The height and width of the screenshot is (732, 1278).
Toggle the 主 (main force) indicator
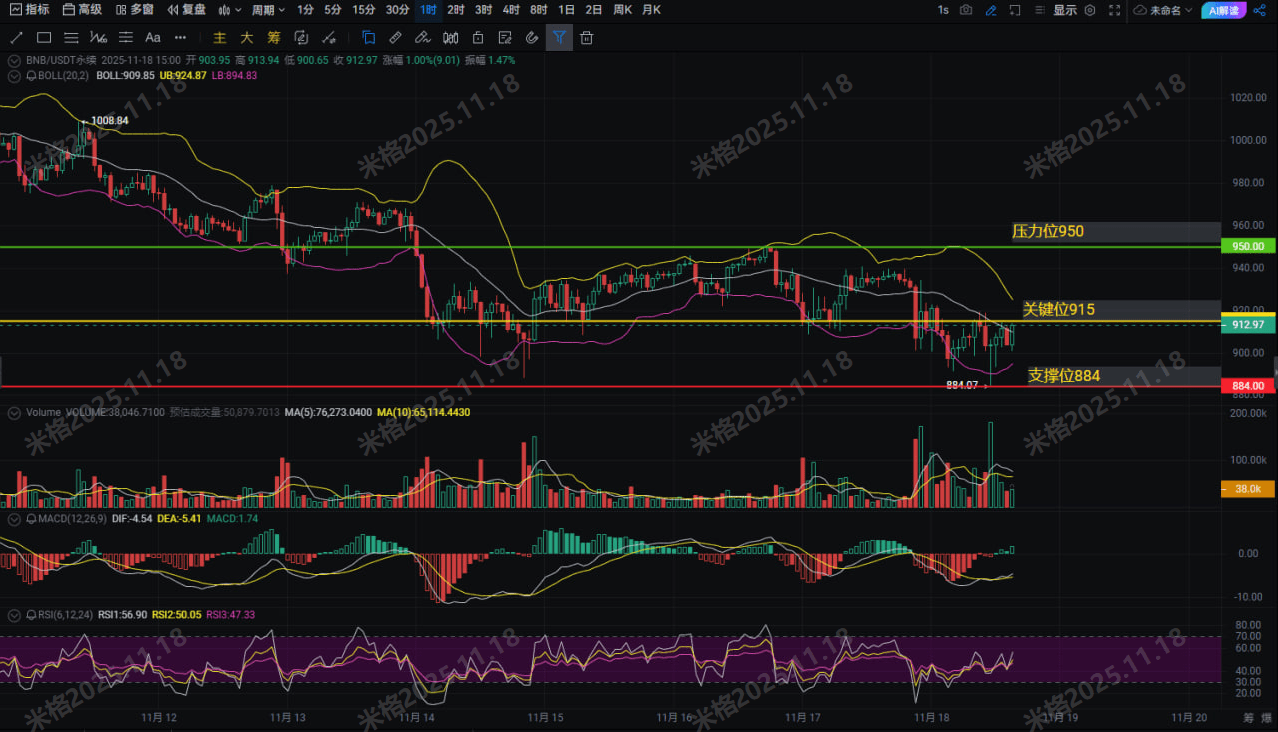click(219, 38)
